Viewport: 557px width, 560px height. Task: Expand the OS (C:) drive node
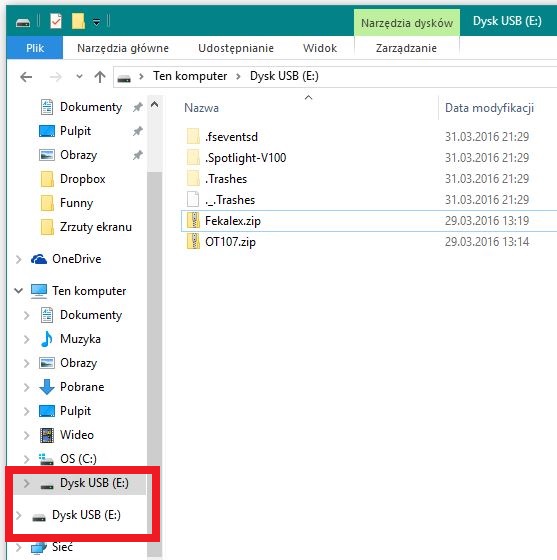(x=26, y=459)
